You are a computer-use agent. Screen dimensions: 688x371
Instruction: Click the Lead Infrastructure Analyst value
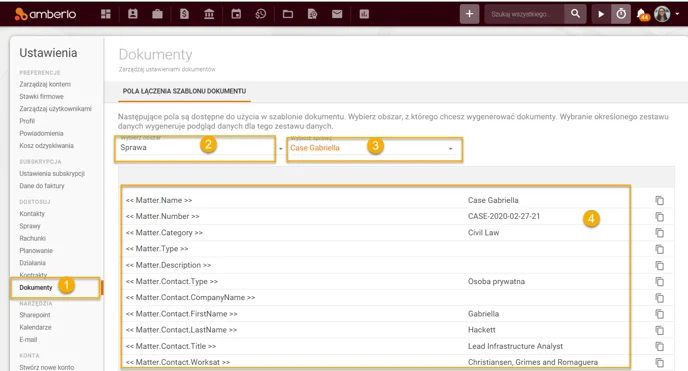[x=515, y=346]
